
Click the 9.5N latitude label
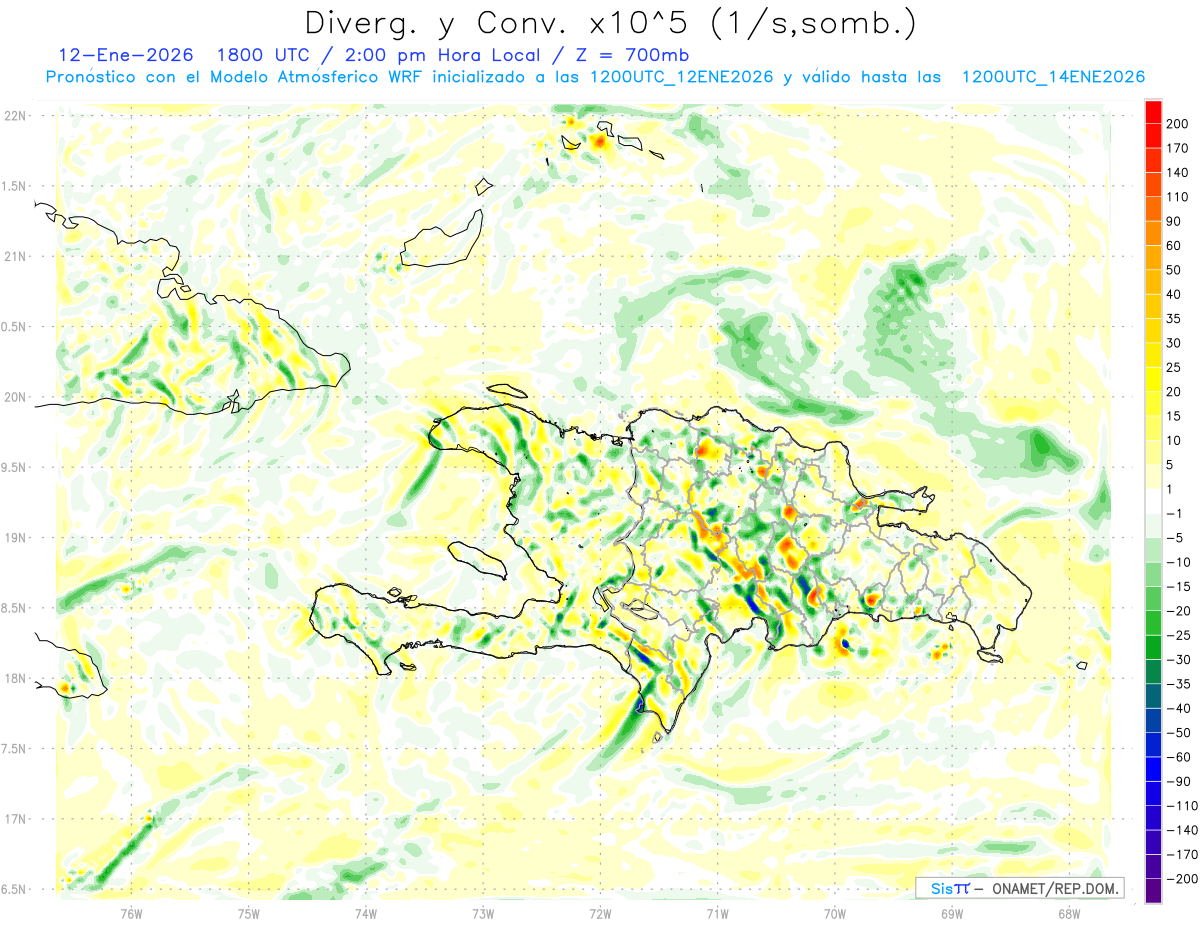[14, 467]
